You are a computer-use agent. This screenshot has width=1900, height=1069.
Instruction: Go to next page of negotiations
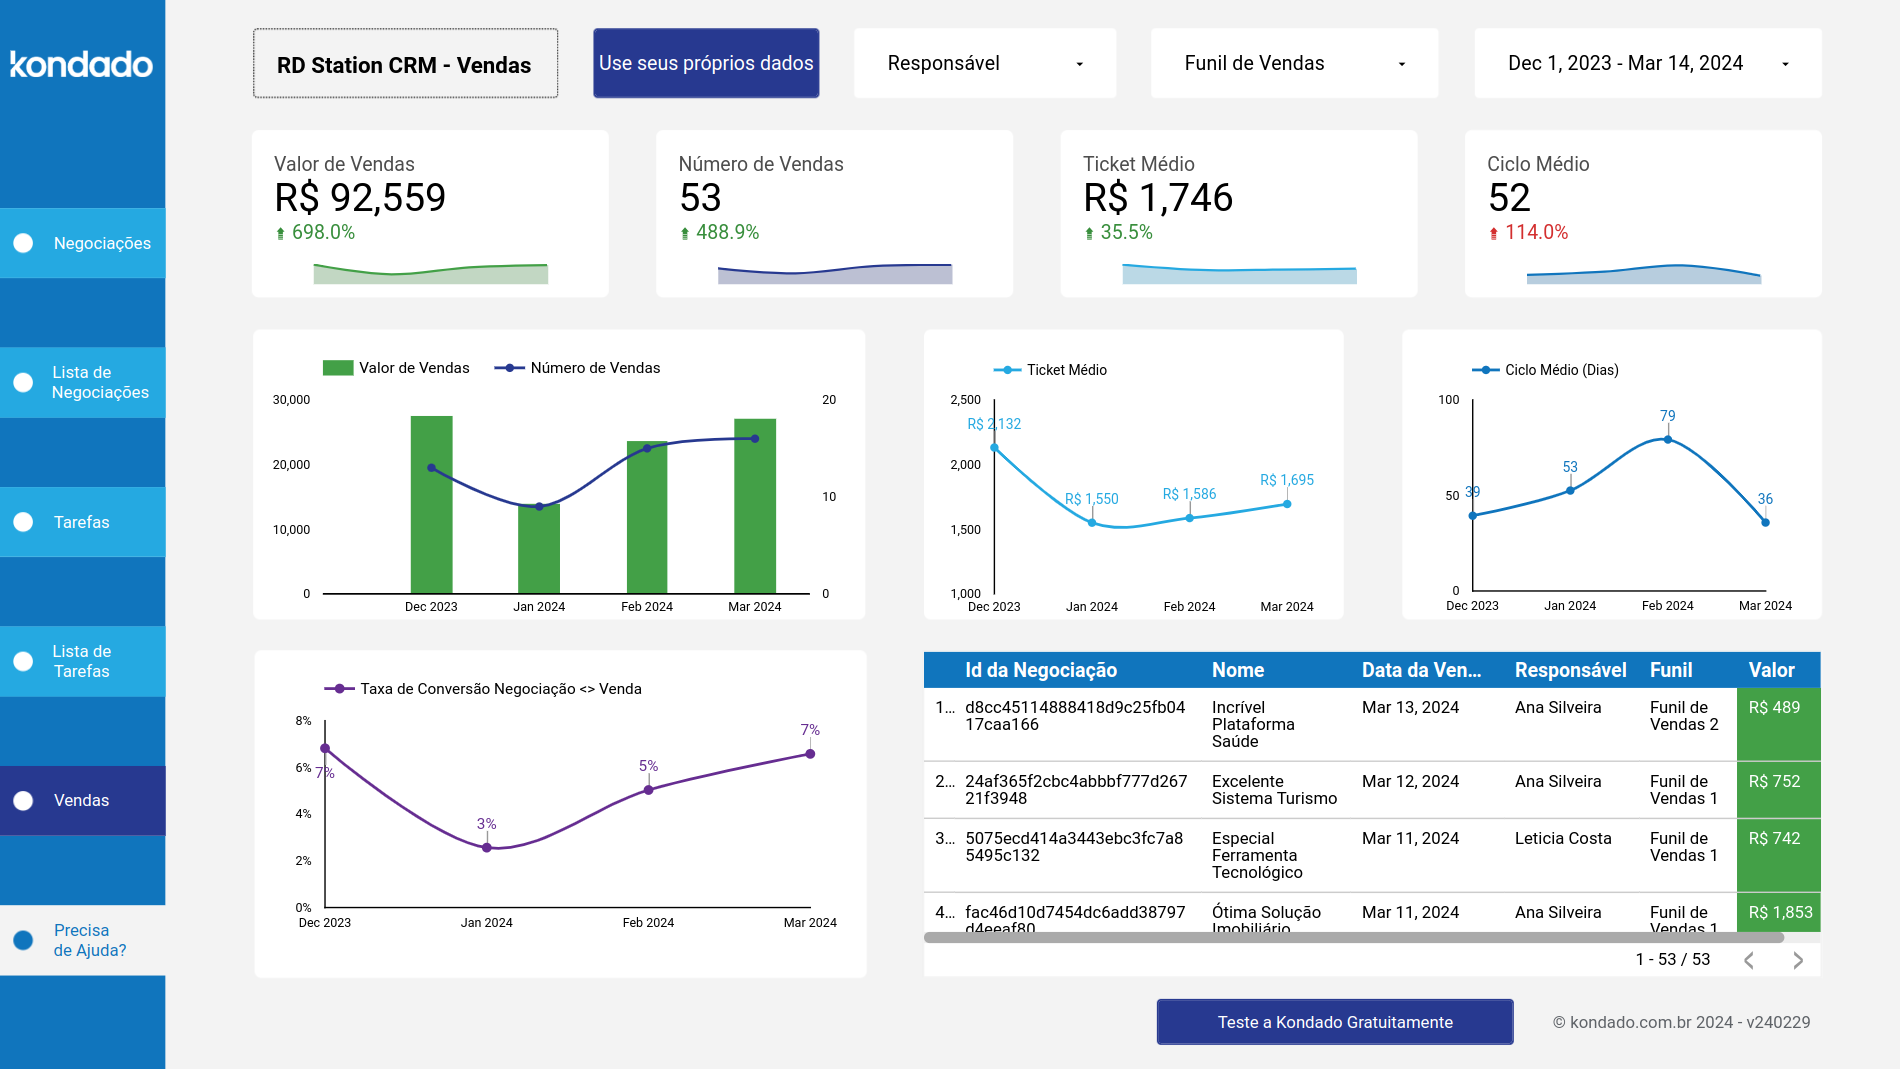[1796, 960]
